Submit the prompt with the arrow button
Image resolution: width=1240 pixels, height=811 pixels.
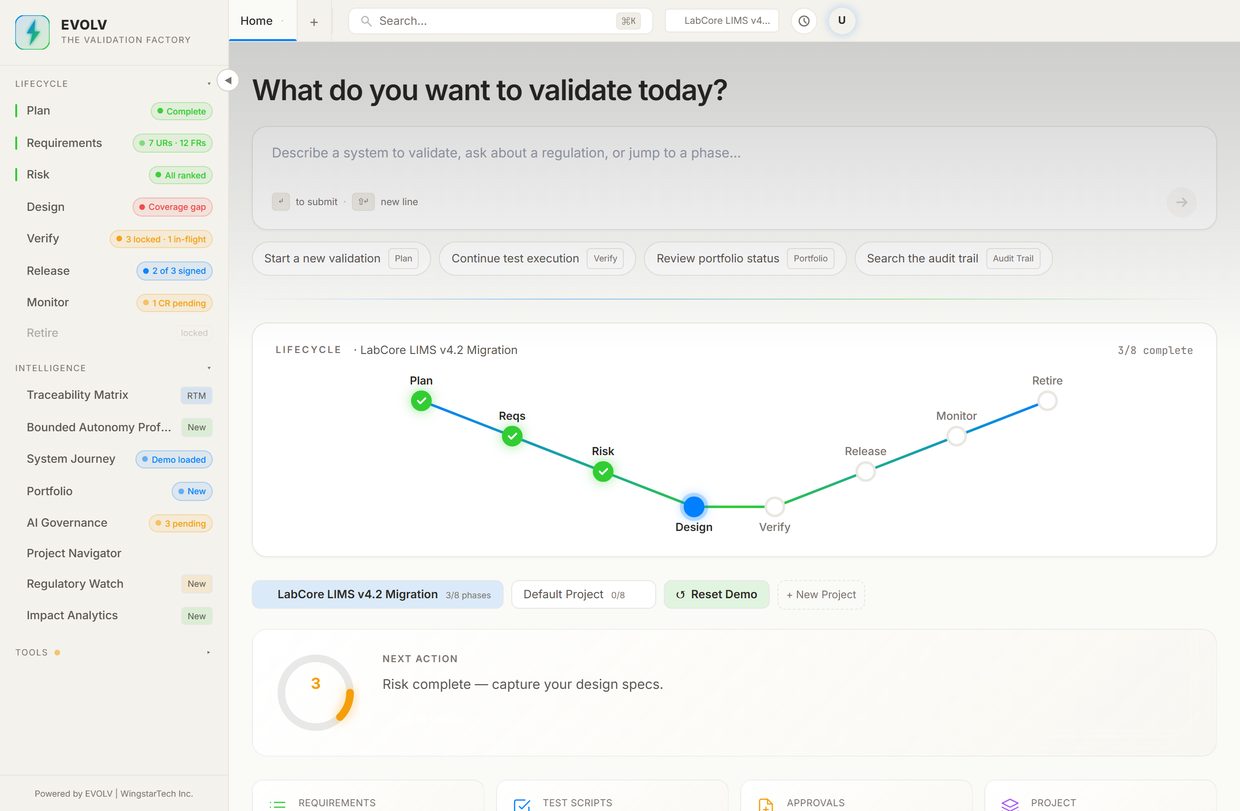pyautogui.click(x=1181, y=202)
